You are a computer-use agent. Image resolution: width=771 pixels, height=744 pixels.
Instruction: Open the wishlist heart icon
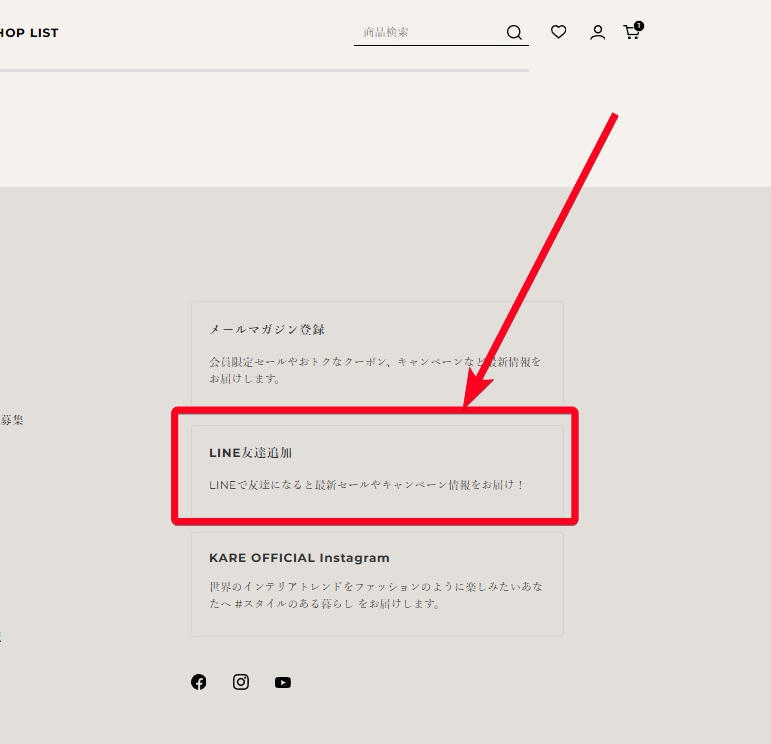pyautogui.click(x=559, y=32)
